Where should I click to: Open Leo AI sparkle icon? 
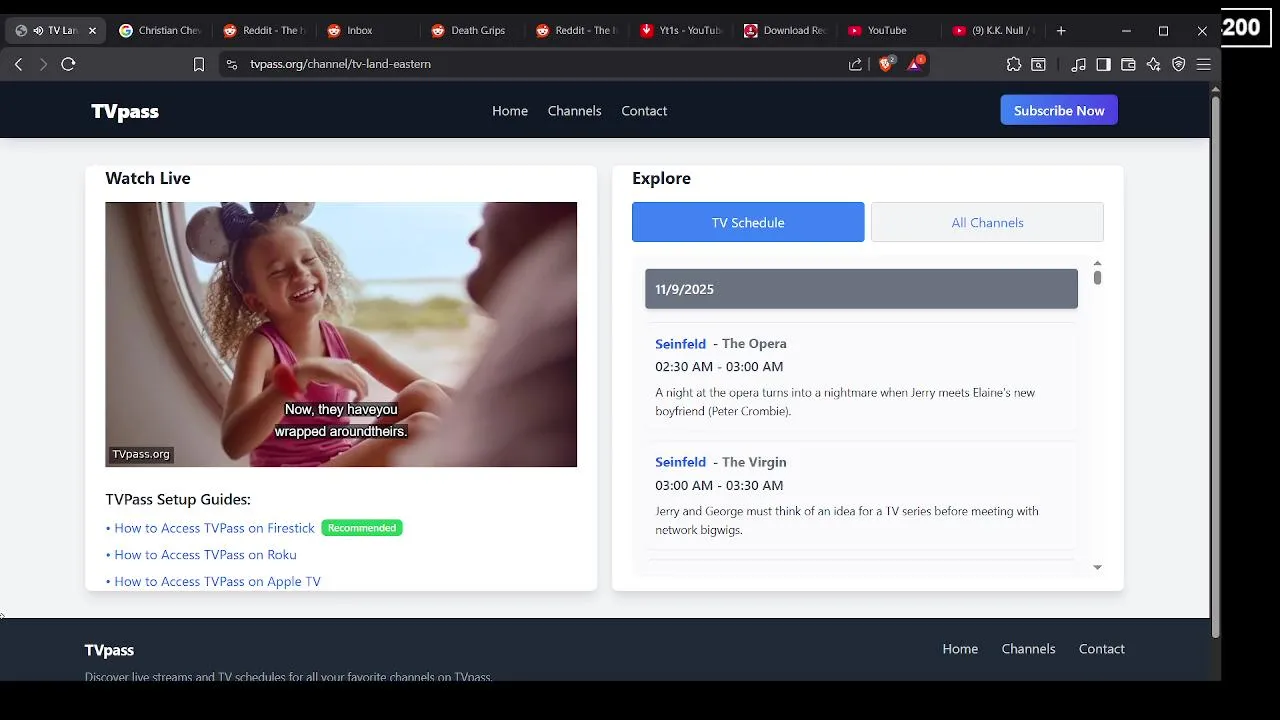pyautogui.click(x=1153, y=64)
